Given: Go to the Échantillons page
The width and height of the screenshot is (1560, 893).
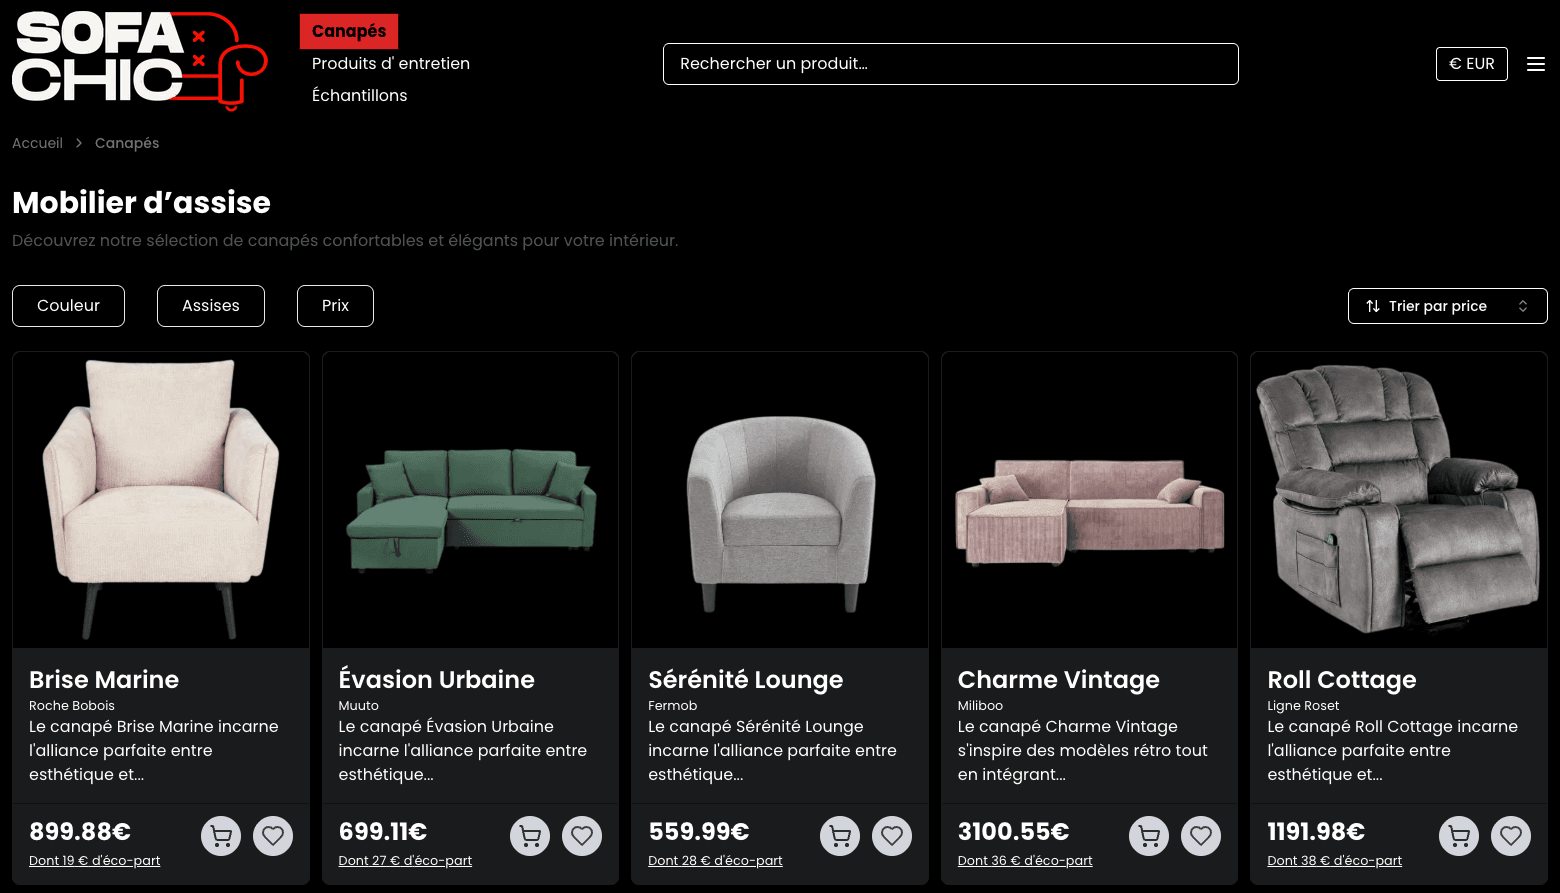Looking at the screenshot, I should click(359, 95).
